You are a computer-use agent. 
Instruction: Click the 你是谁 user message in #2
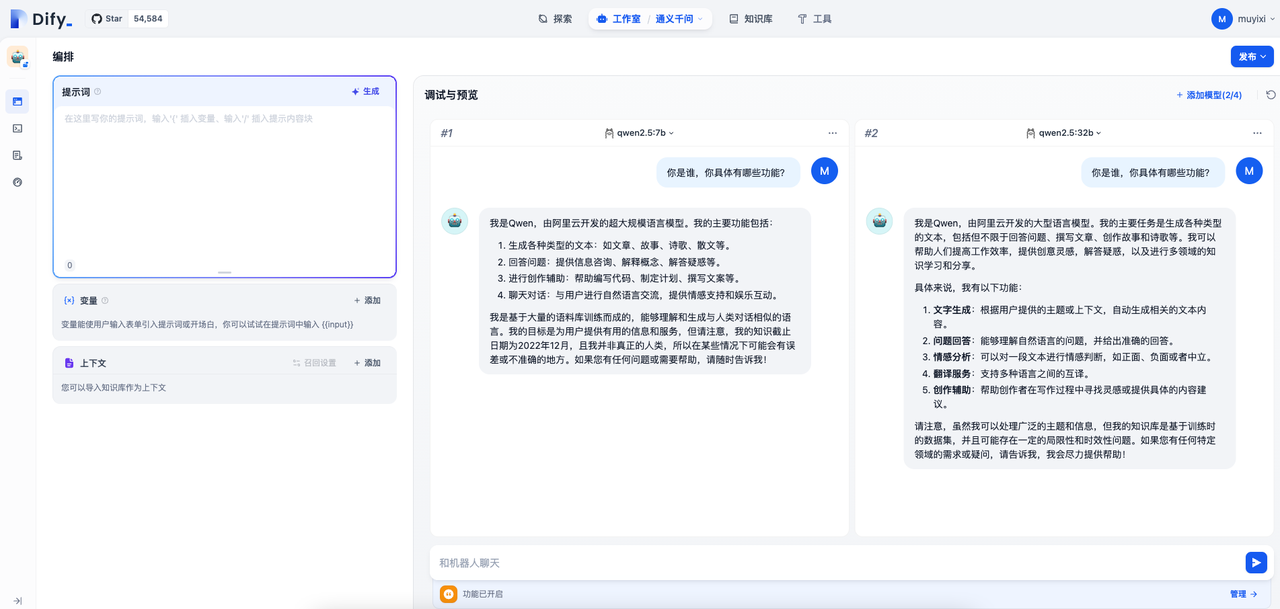point(1151,172)
